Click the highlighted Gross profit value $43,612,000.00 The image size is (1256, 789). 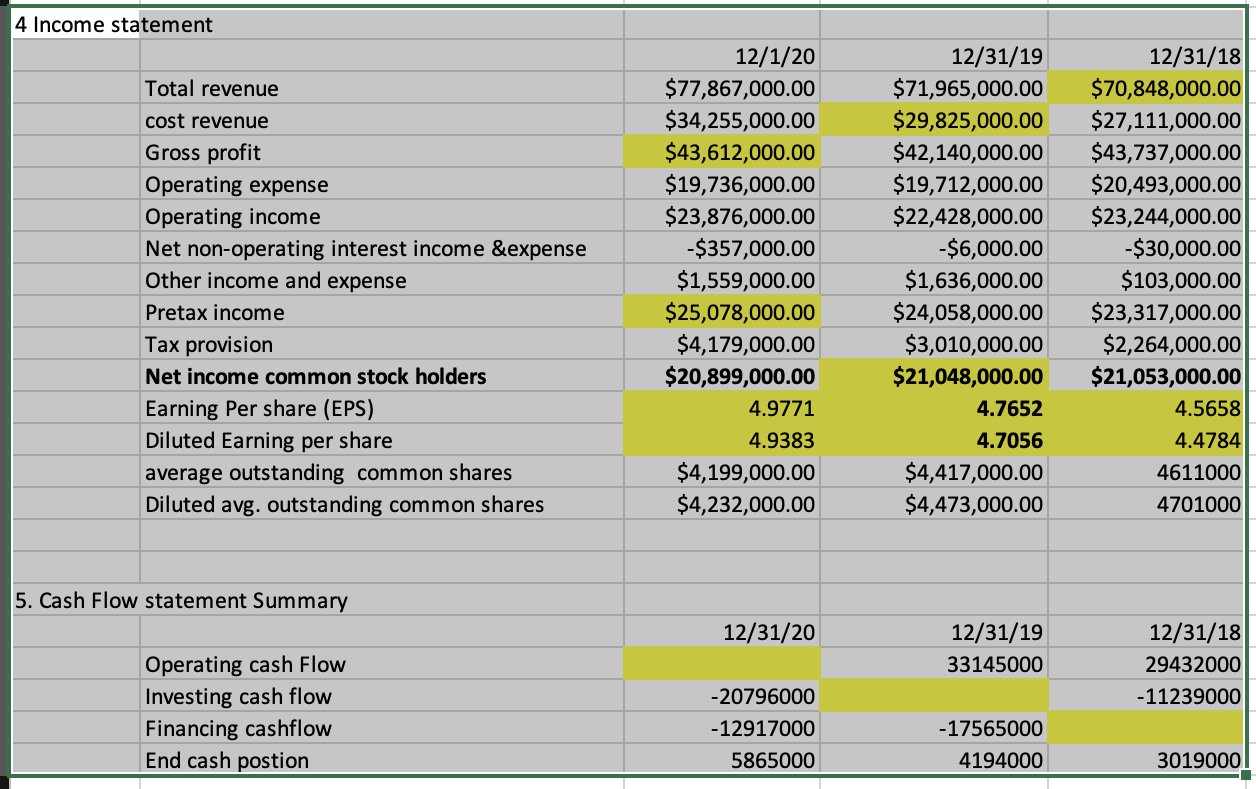(x=720, y=152)
